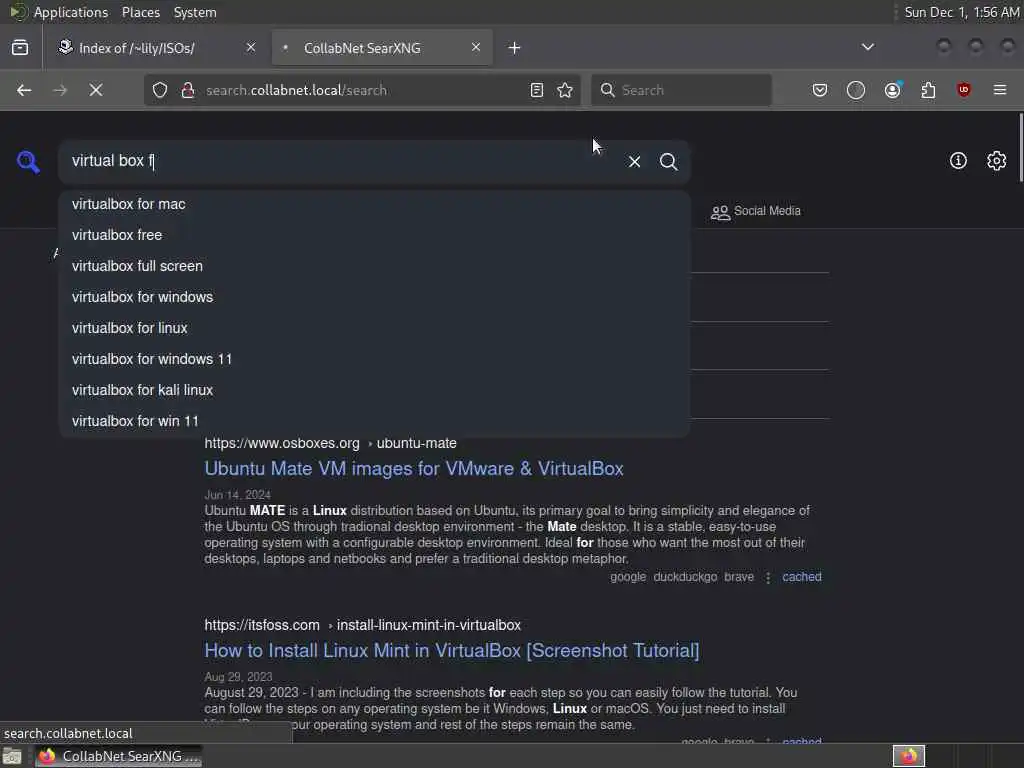
Task: Open the uBlock Origin extension icon
Action: (x=964, y=90)
